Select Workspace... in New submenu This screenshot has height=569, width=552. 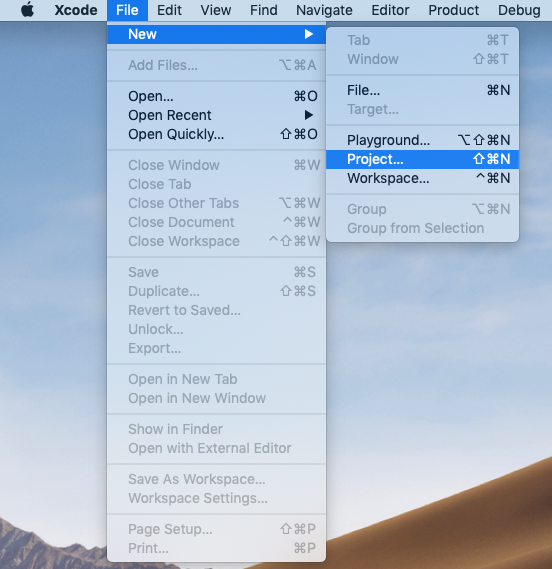tap(422, 178)
